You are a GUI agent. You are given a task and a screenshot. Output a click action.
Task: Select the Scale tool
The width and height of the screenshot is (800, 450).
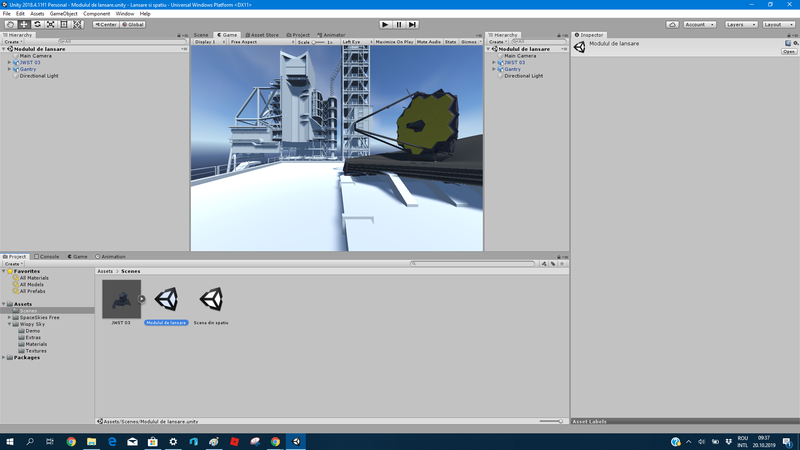point(51,24)
